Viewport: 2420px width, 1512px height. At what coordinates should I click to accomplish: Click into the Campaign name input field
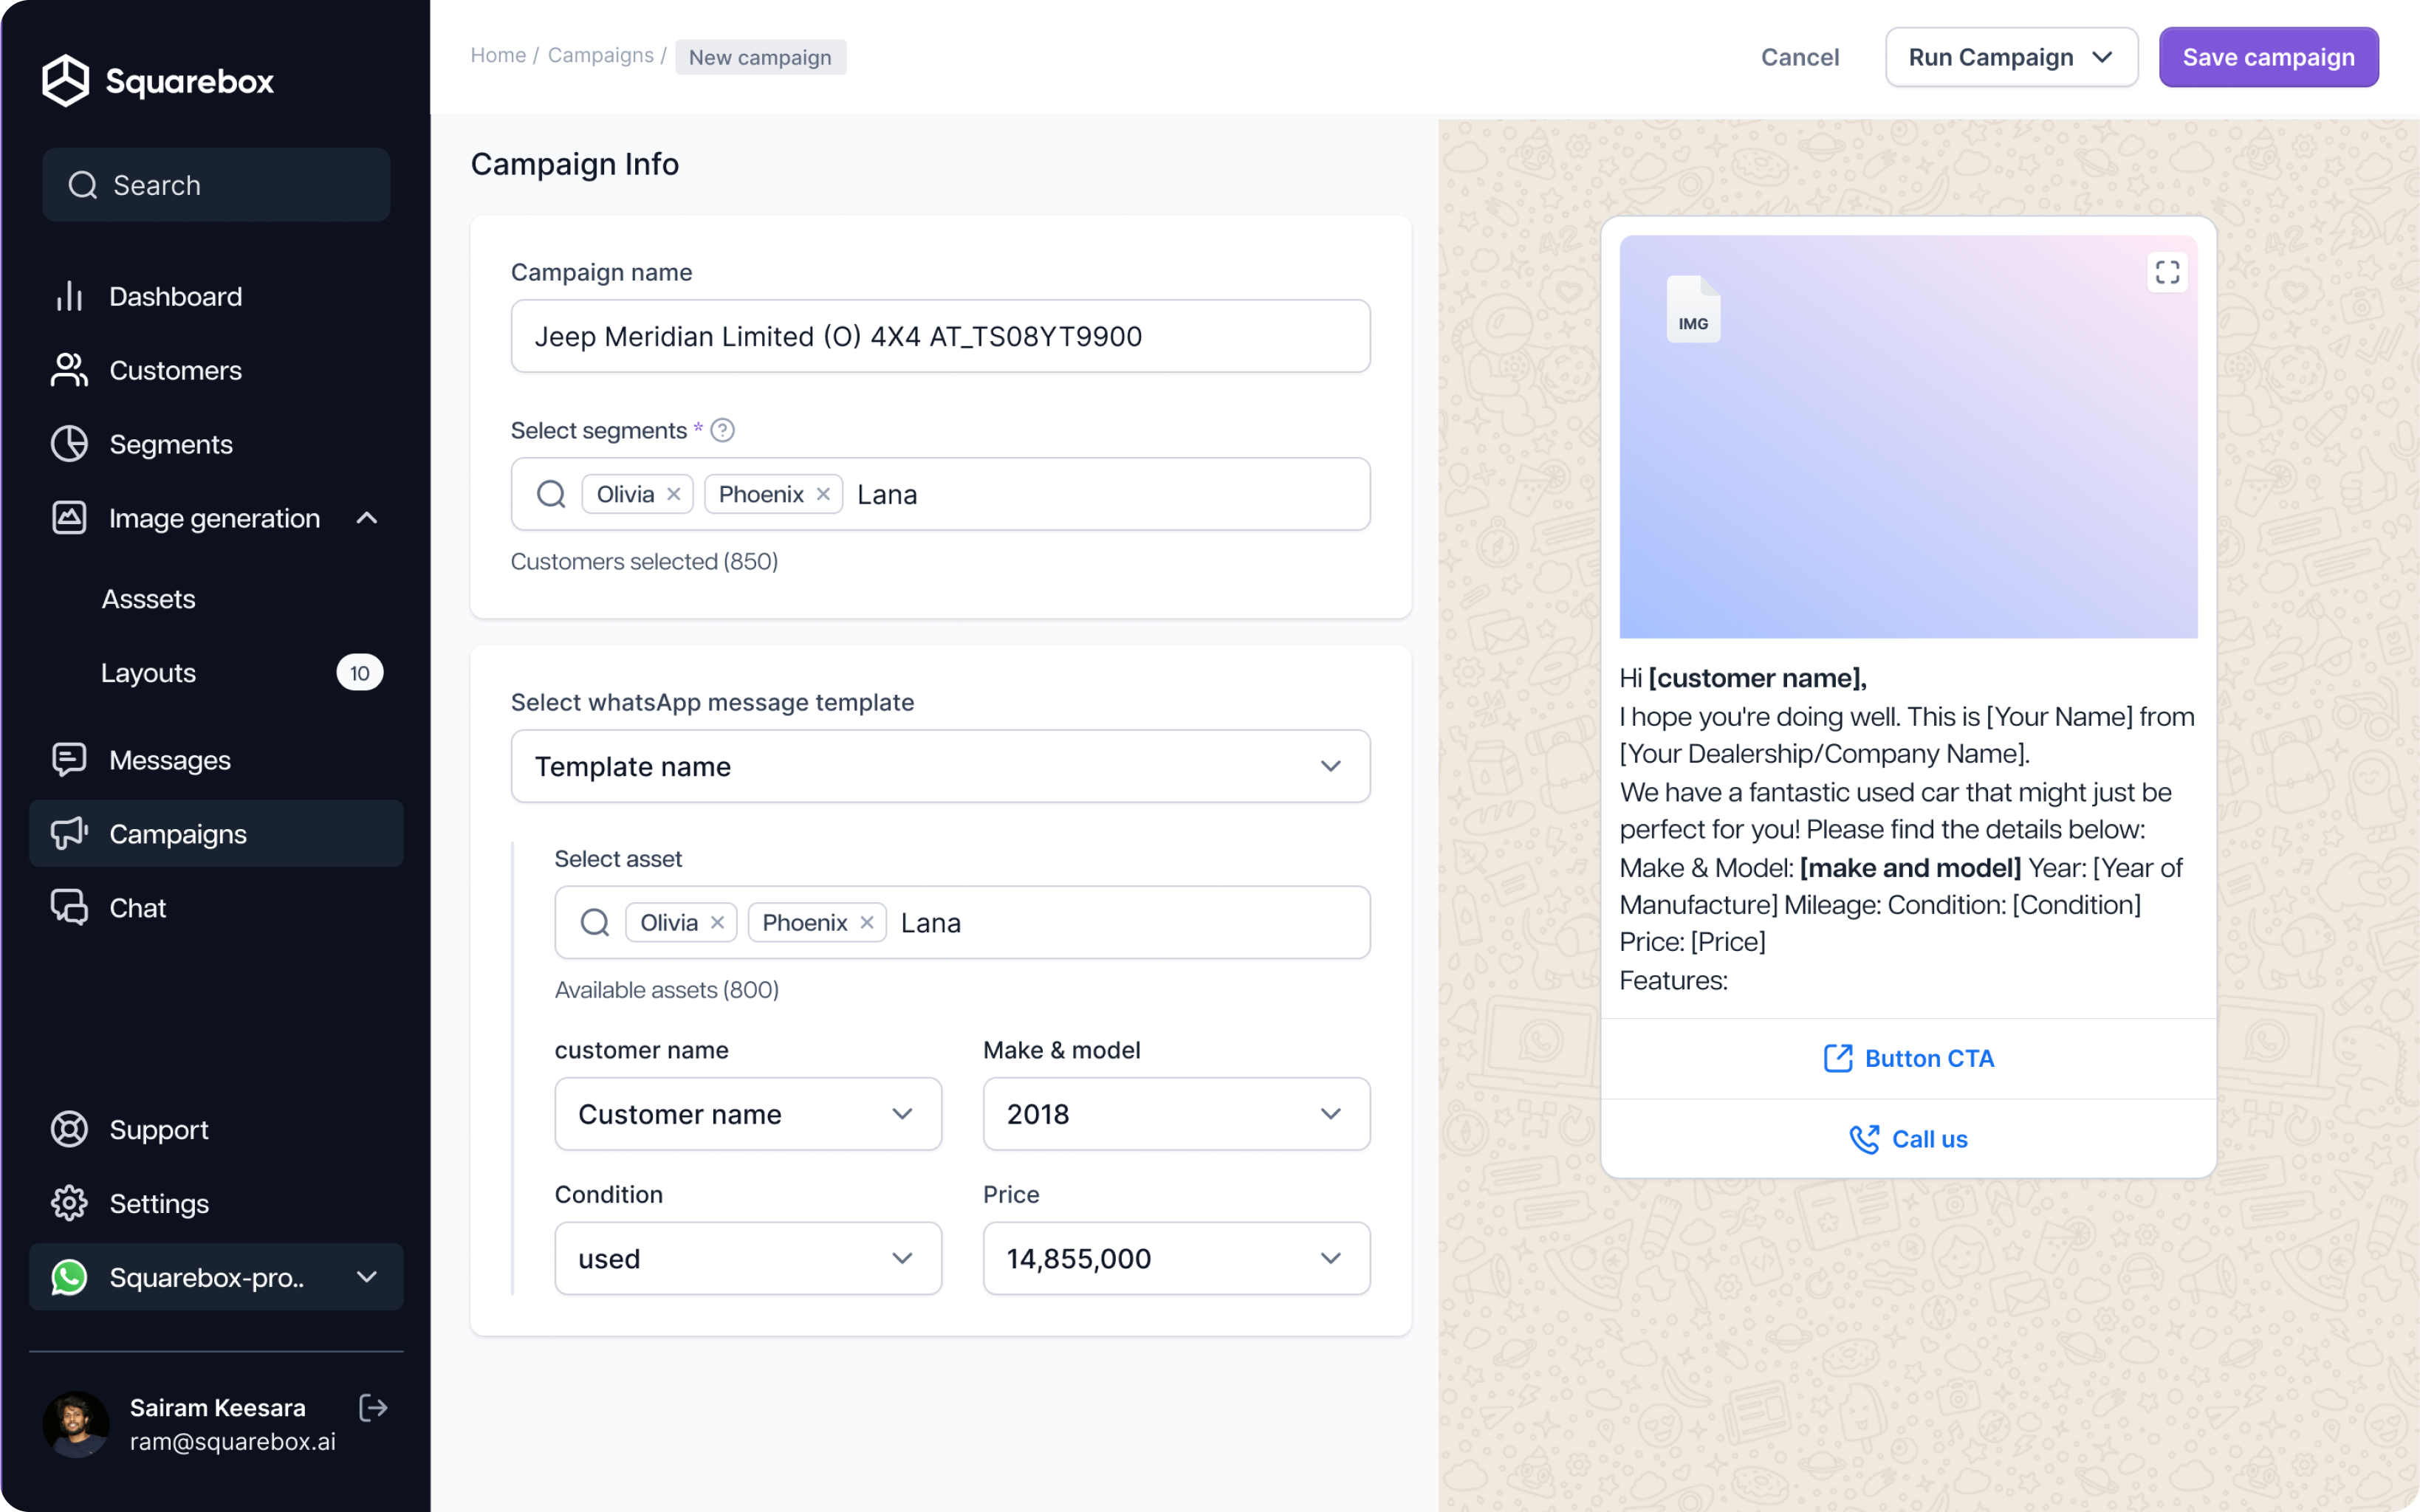pos(940,336)
